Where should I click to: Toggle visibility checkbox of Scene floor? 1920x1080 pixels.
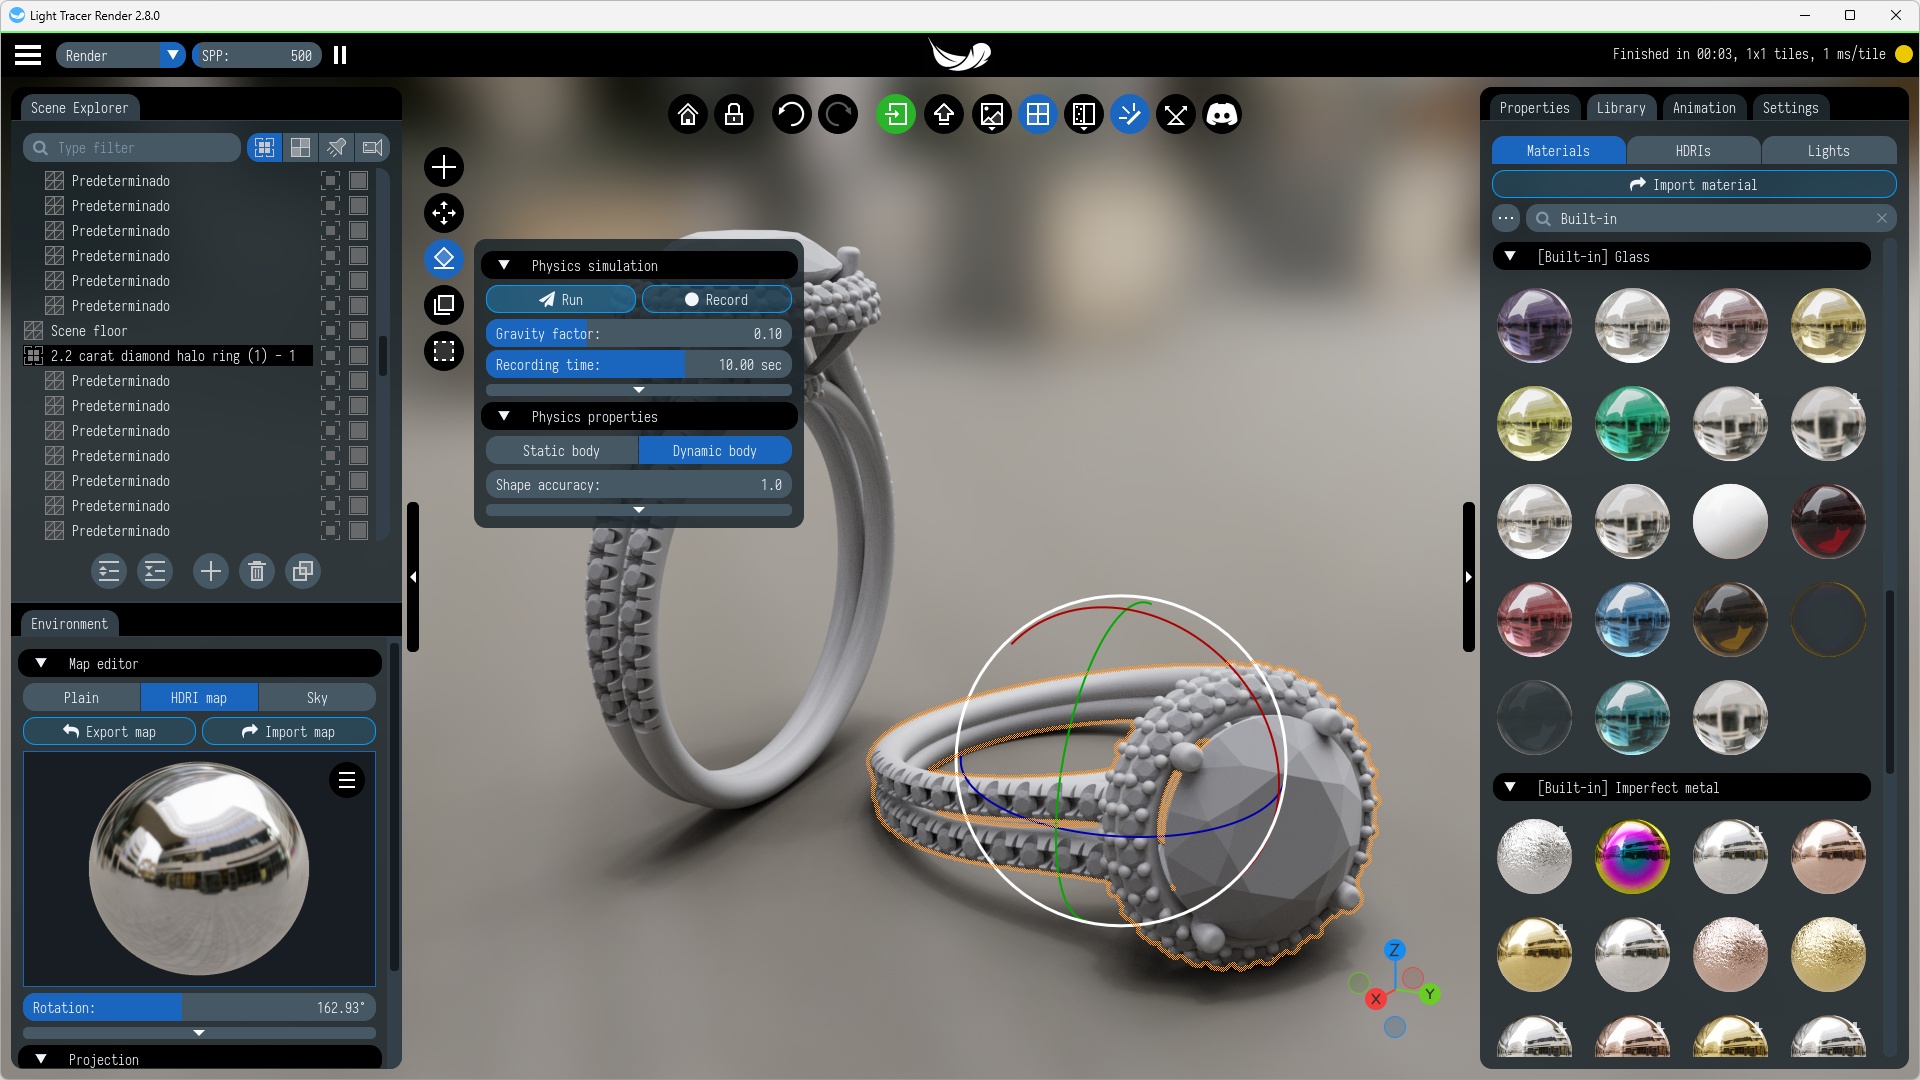359,331
